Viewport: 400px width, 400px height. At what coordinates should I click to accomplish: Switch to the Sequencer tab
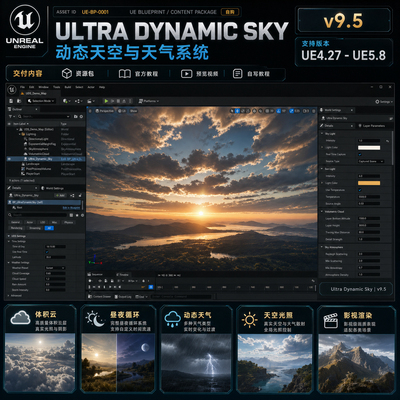[x=96, y=274]
